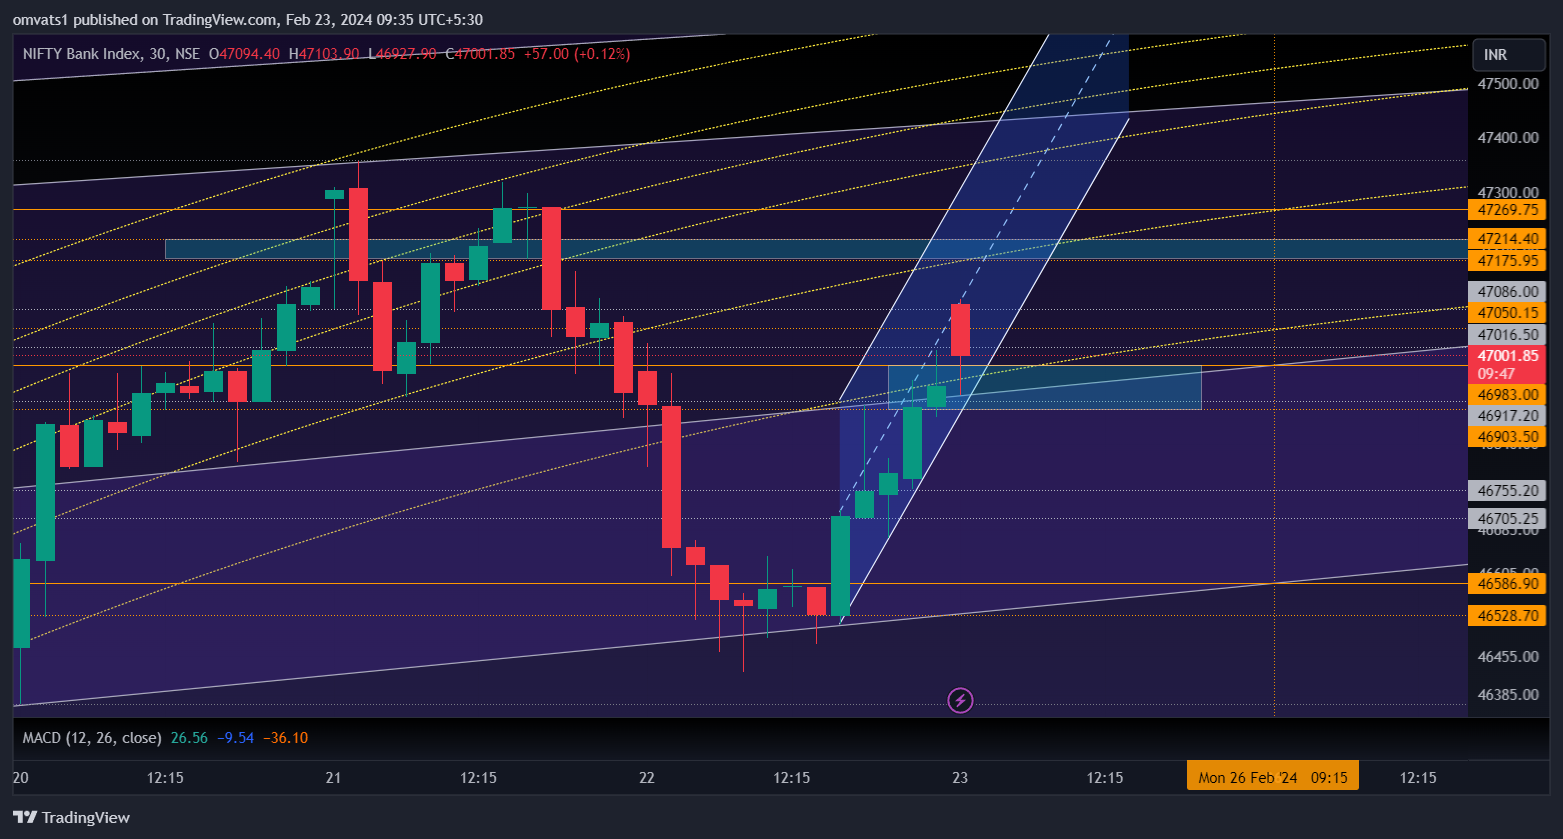Select the 47214.40 price label
1563x839 pixels.
(x=1507, y=239)
